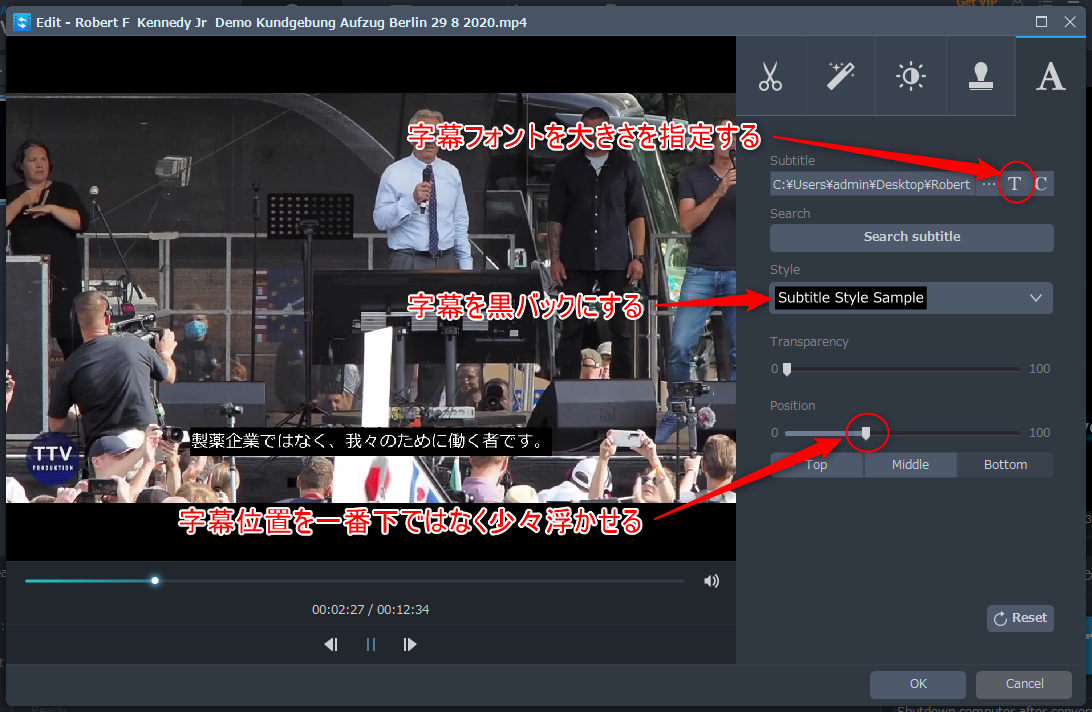Click the Transparency slider handle

[786, 369]
